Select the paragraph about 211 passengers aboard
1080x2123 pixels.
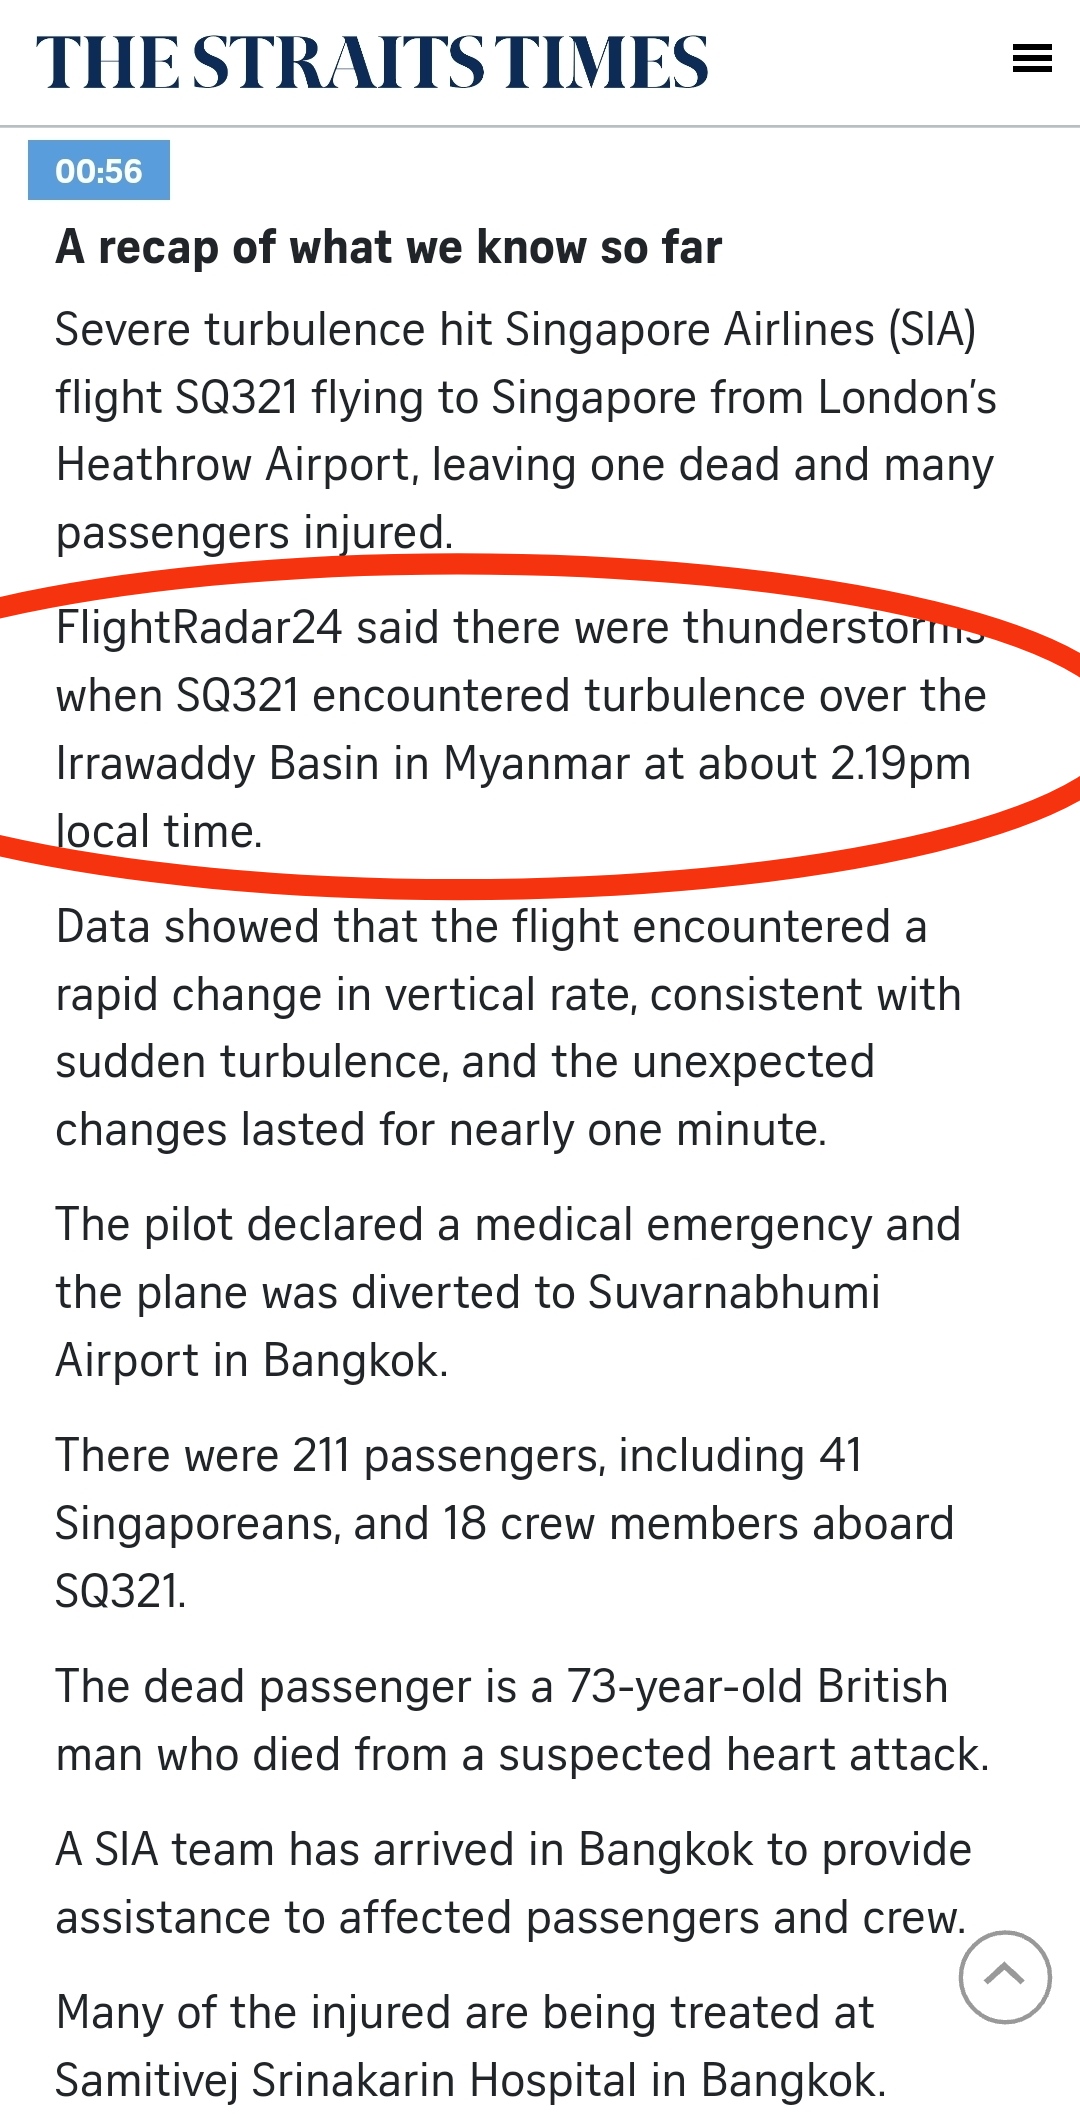[x=505, y=1523]
